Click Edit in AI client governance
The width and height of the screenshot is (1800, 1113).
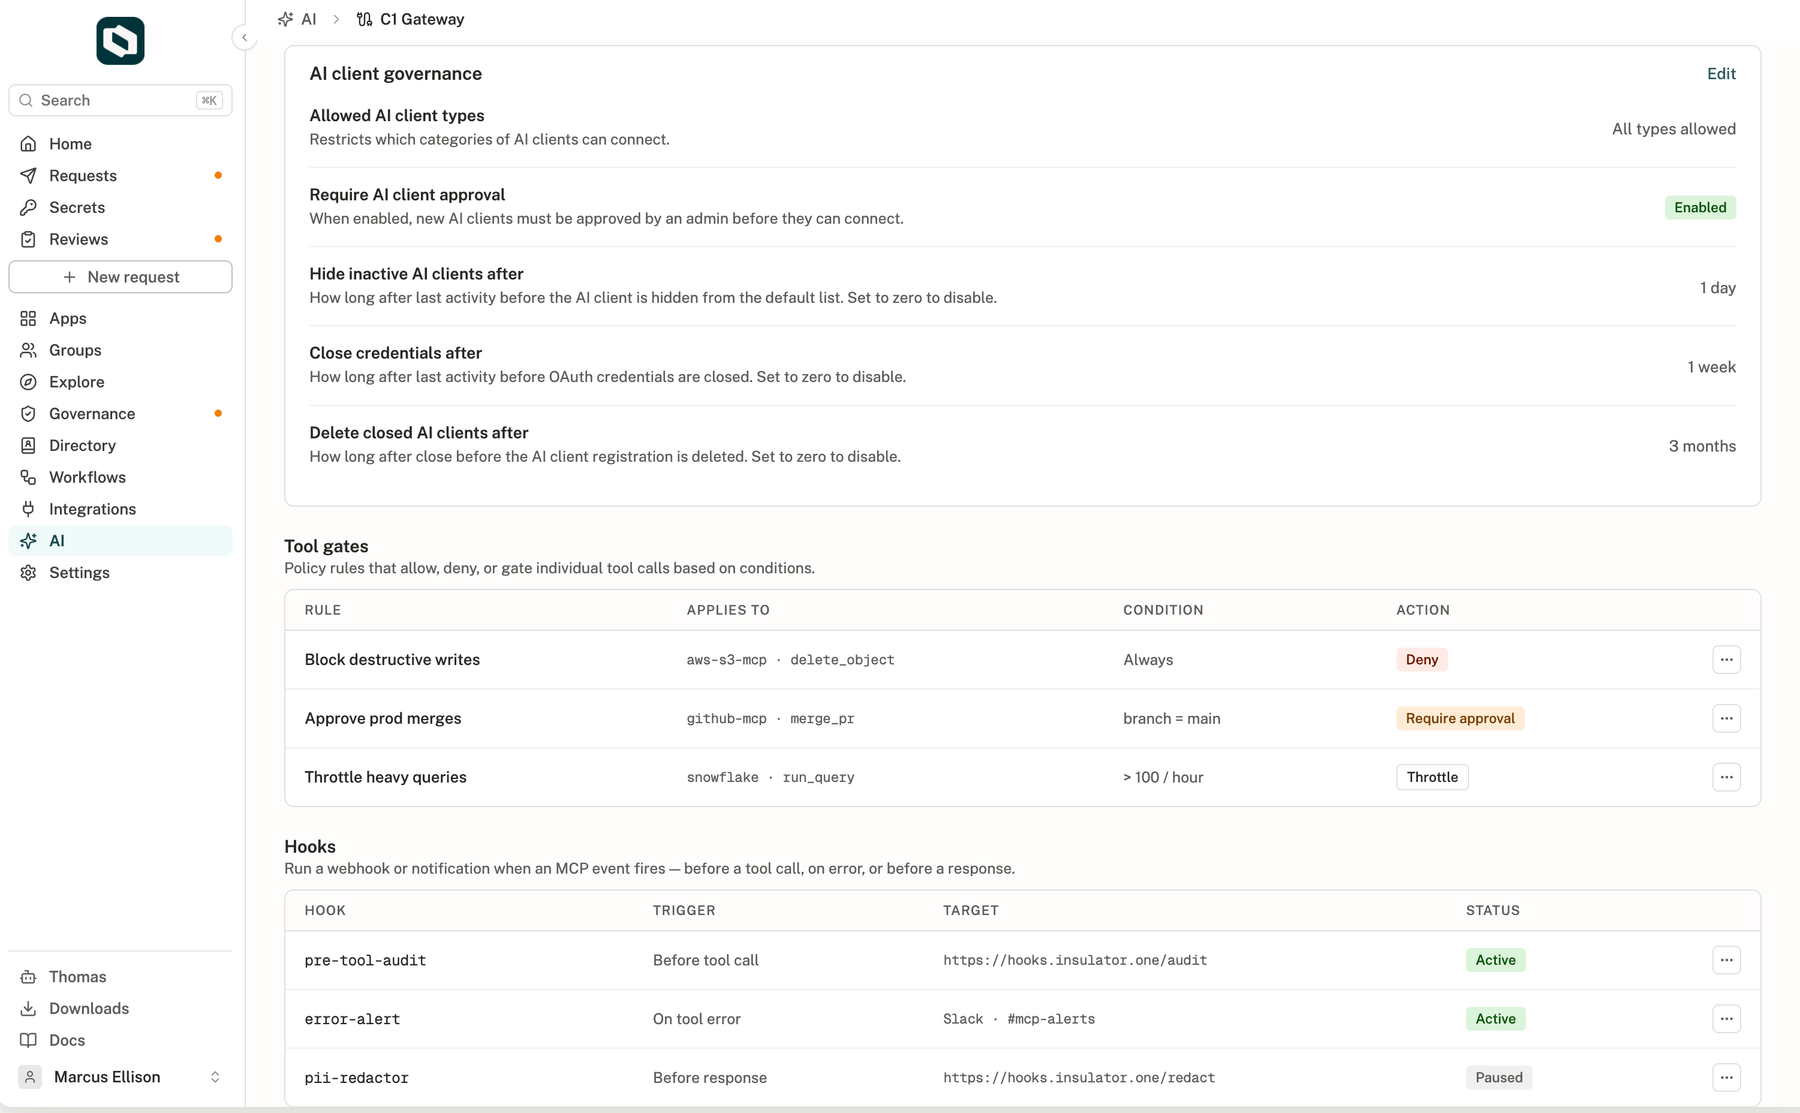[1721, 74]
